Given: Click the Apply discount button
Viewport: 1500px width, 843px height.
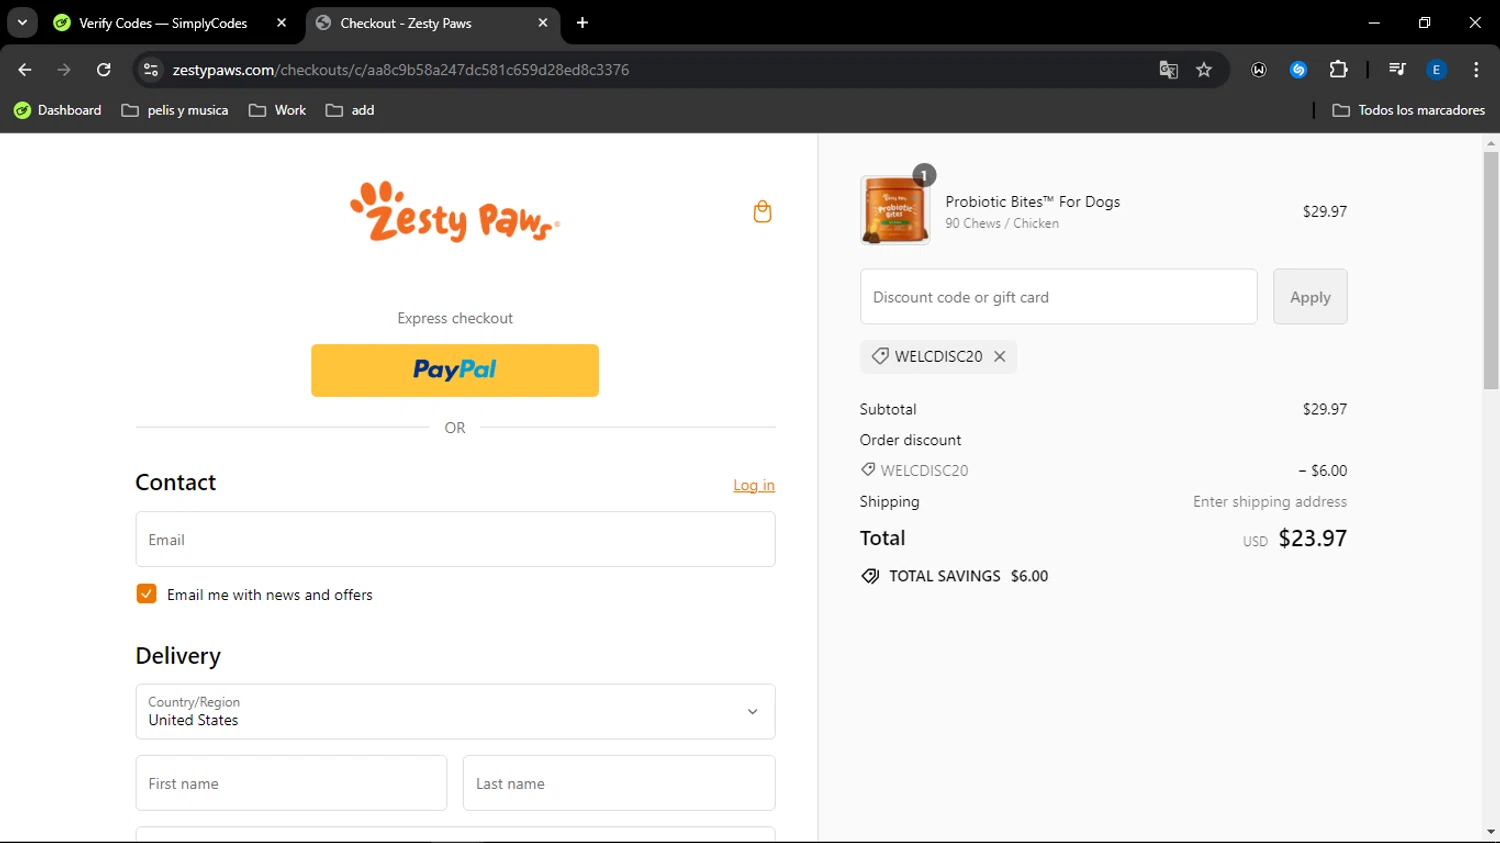Looking at the screenshot, I should point(1310,297).
